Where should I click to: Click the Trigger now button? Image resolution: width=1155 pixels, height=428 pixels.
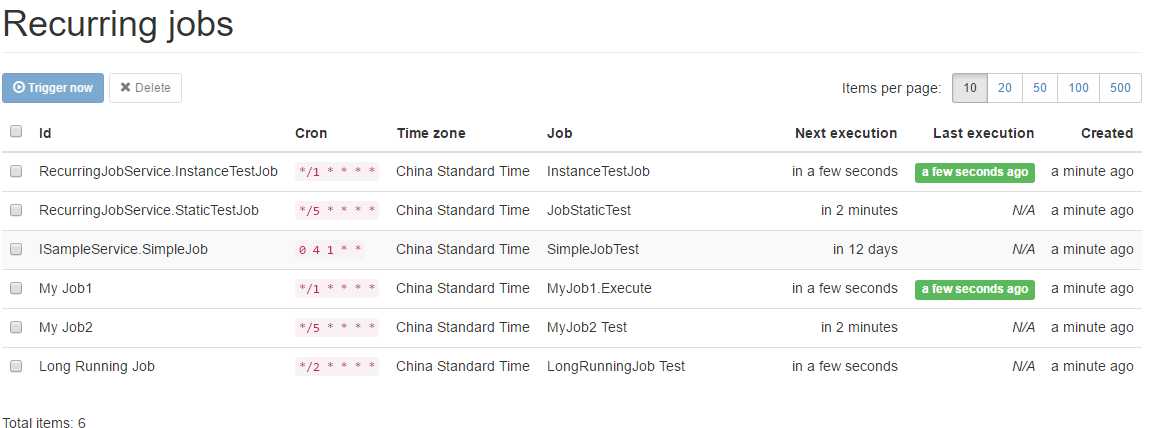(53, 88)
